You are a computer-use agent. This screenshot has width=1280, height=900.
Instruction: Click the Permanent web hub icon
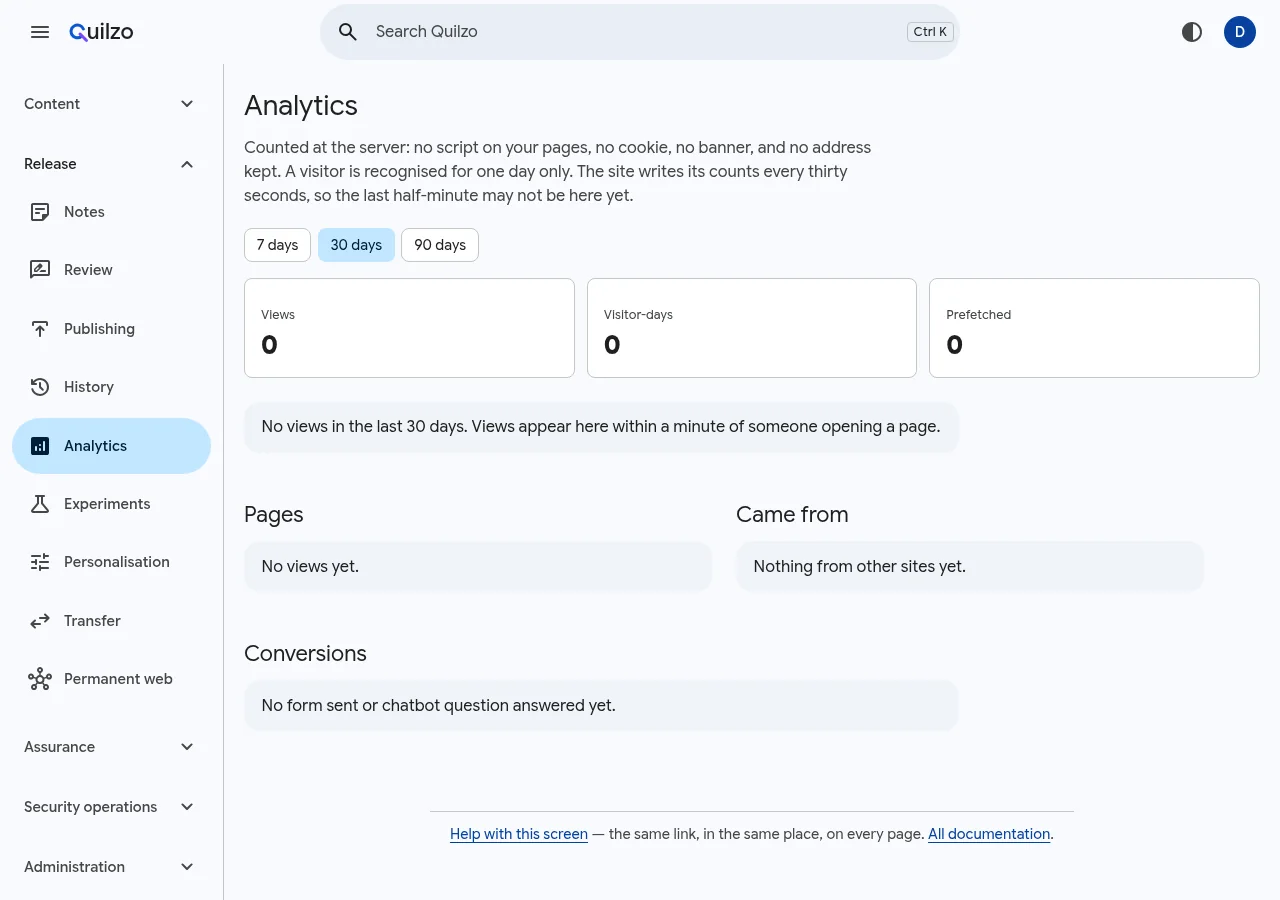click(x=40, y=679)
